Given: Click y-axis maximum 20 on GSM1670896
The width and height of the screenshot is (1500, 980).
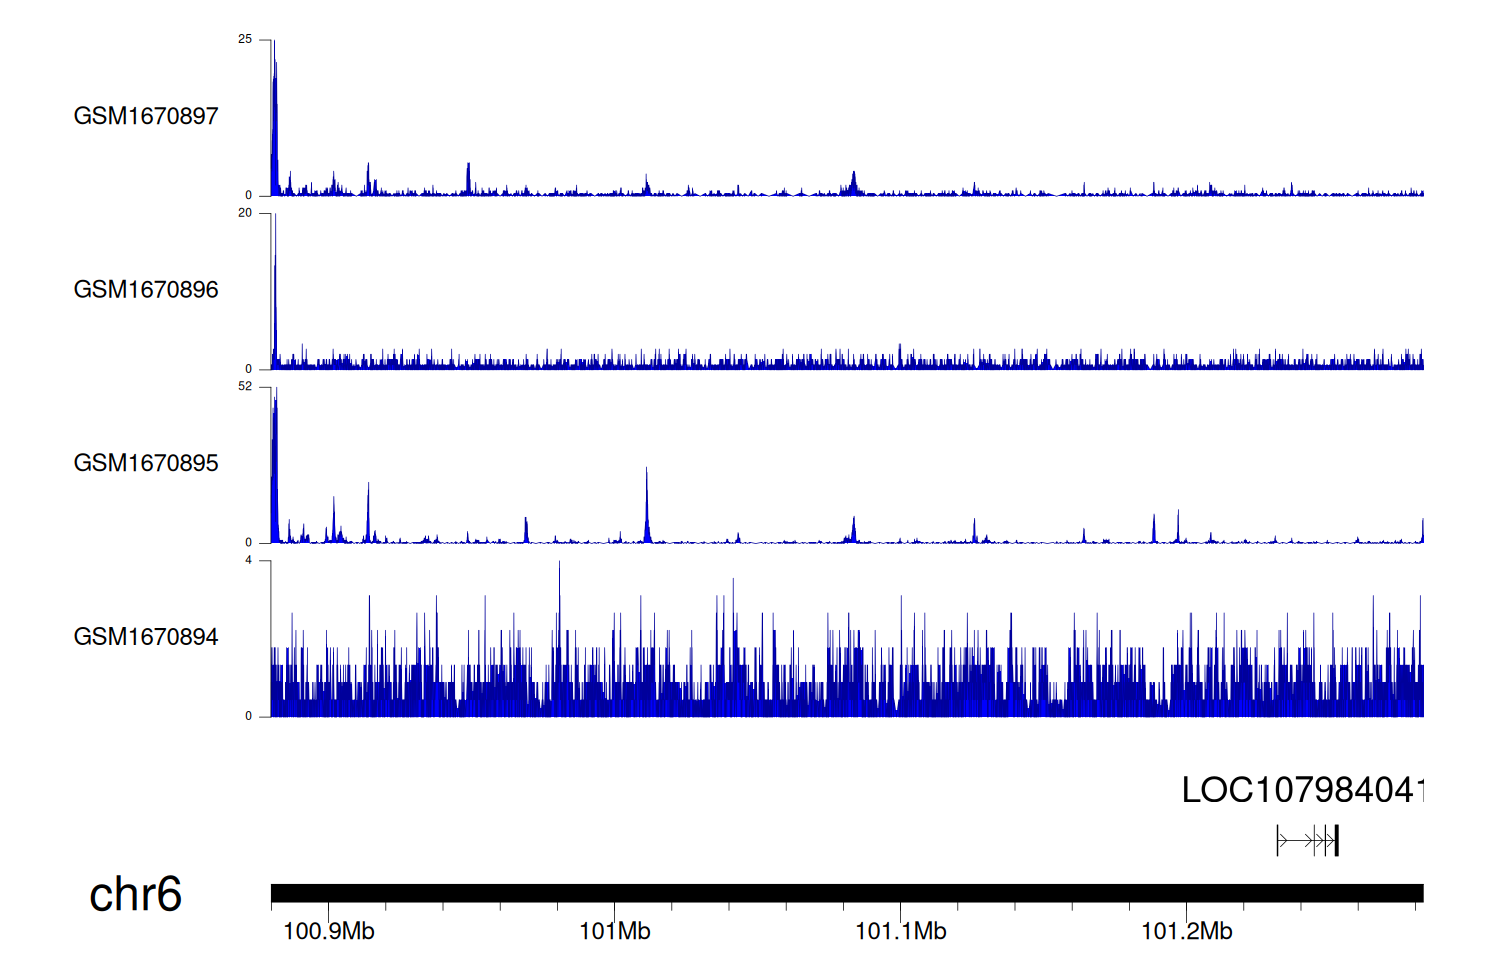Looking at the screenshot, I should [245, 213].
